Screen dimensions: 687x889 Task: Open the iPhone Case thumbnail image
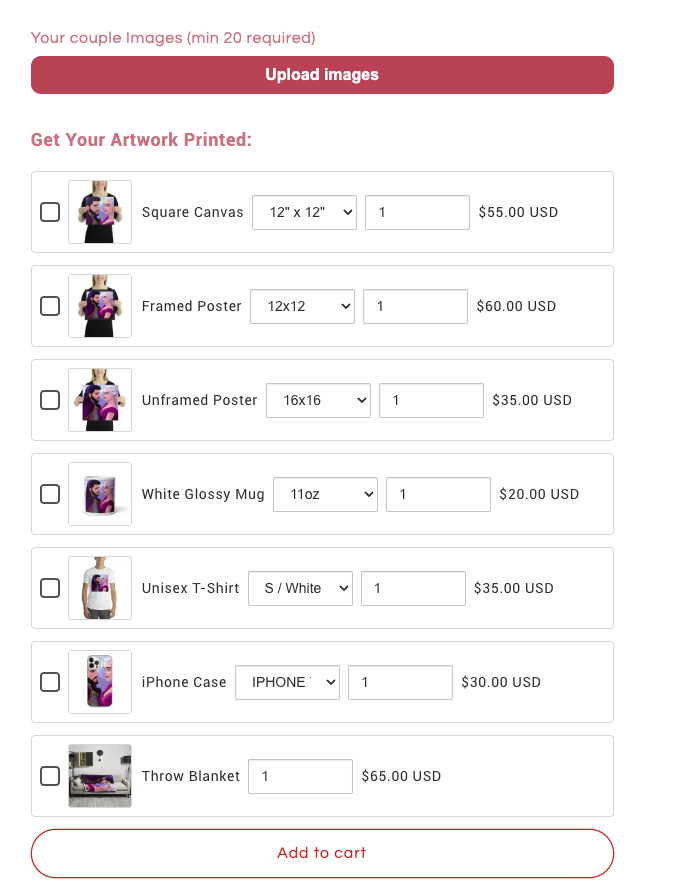100,682
